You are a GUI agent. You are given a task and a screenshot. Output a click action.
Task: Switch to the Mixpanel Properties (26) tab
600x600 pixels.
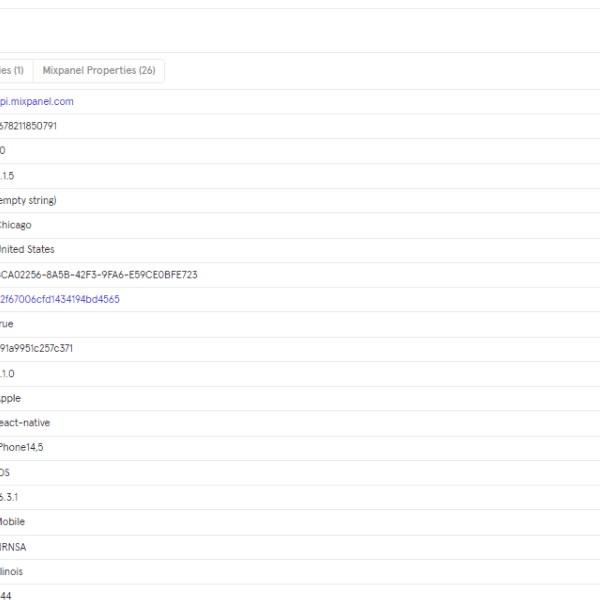98,71
